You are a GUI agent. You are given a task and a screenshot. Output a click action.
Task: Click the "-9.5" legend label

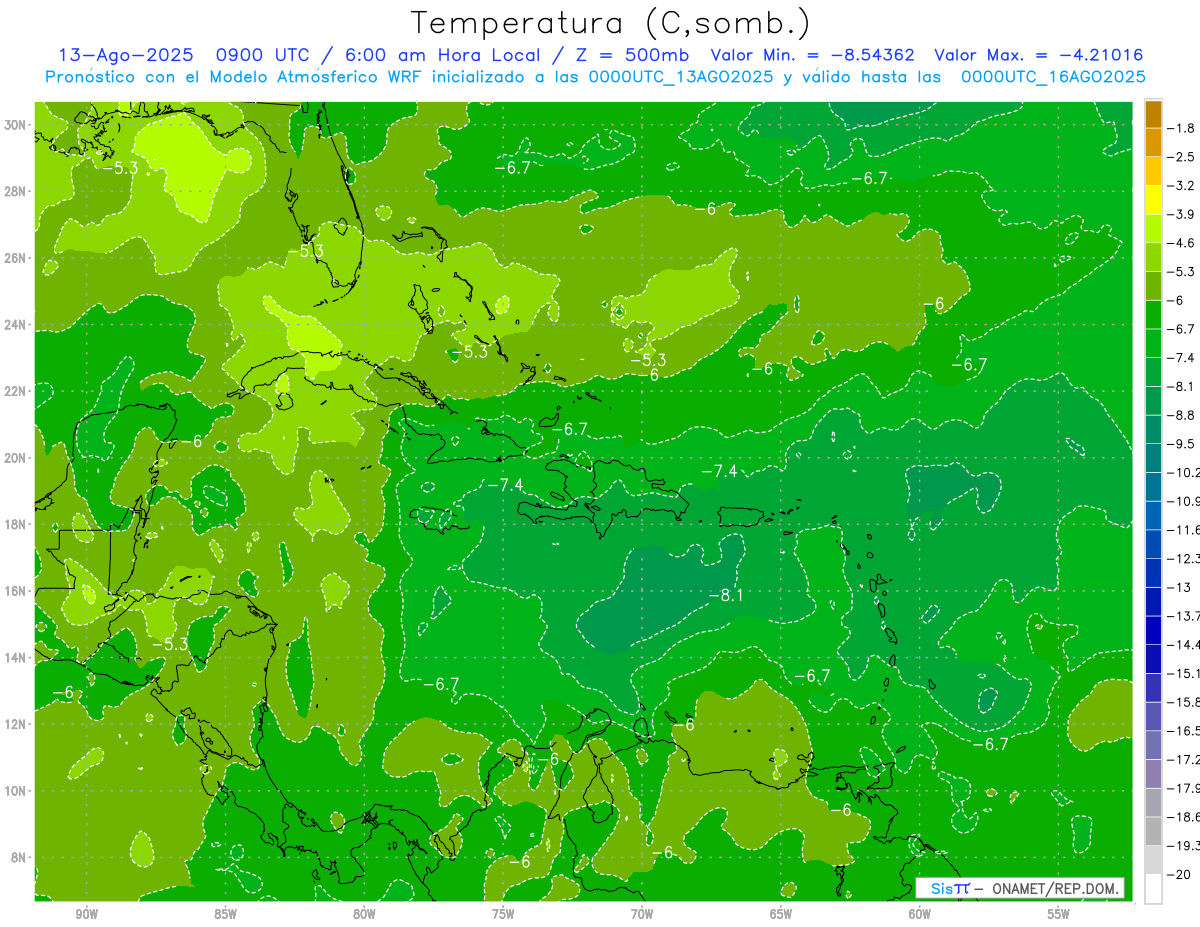coord(1183,443)
